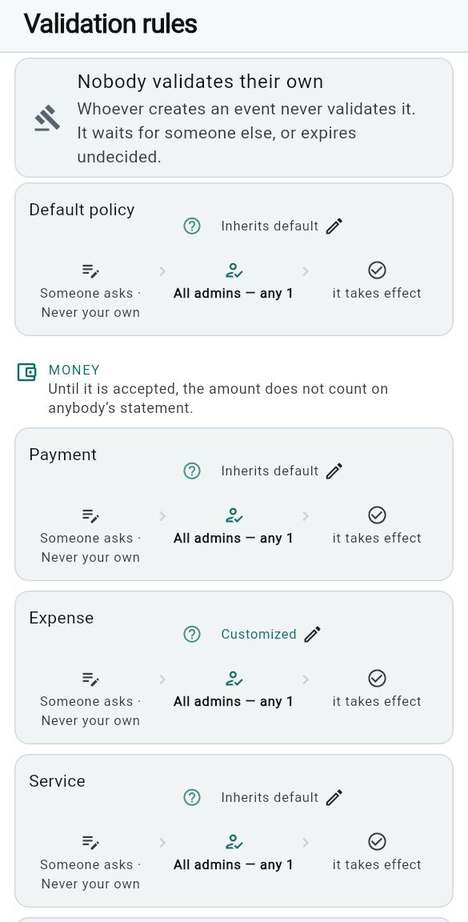Click the question mark beside Customized
This screenshot has width=468, height=922.
pos(192,634)
